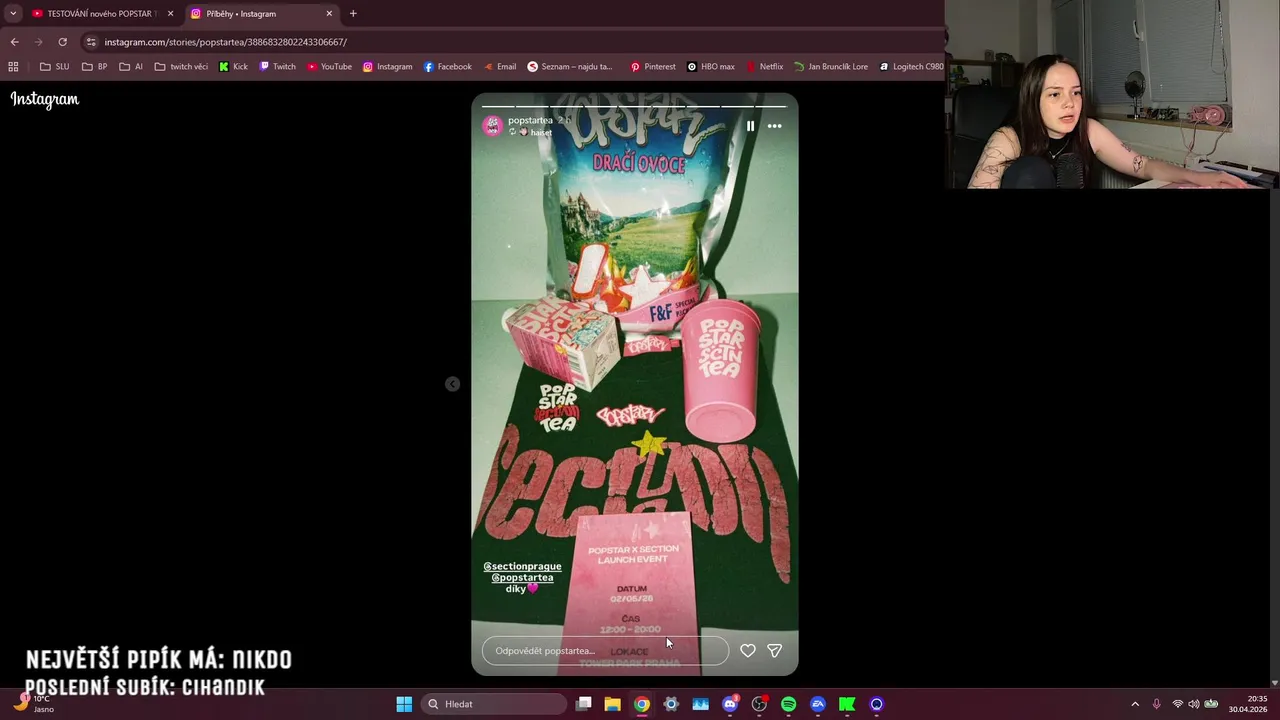The width and height of the screenshot is (1280, 720).
Task: Show hidden system tray icons
Action: point(1135,704)
